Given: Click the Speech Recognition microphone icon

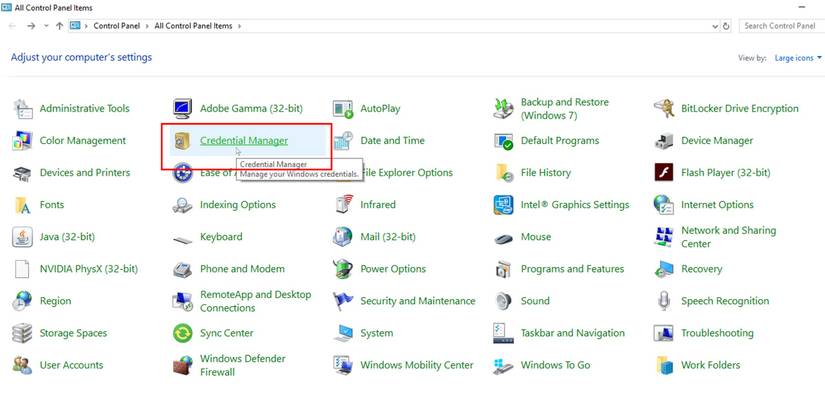Looking at the screenshot, I should pos(664,301).
